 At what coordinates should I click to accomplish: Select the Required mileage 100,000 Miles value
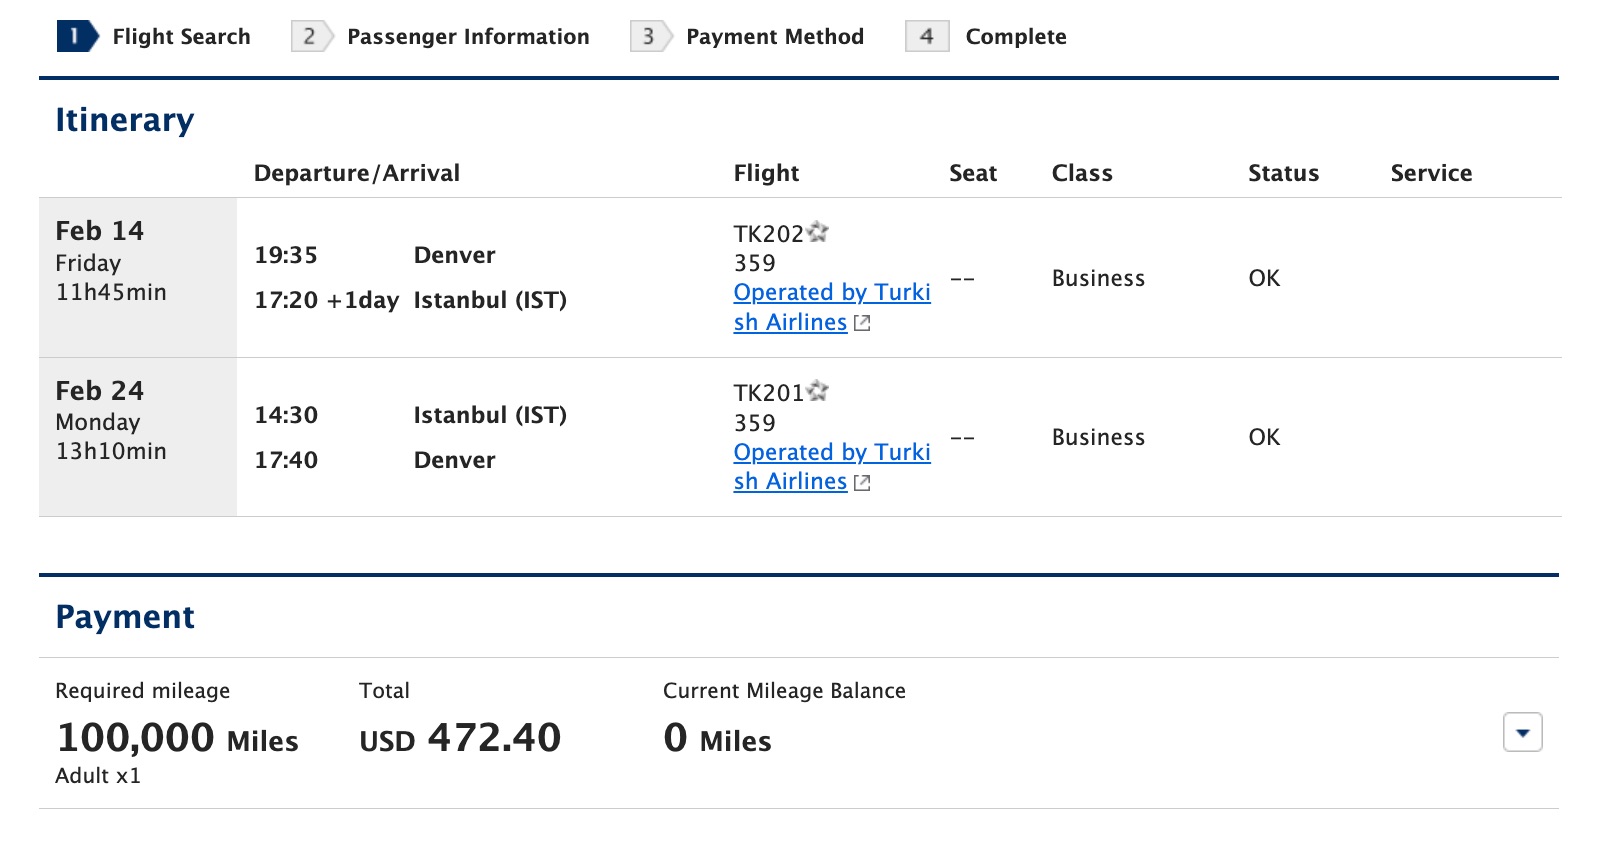pyautogui.click(x=177, y=738)
